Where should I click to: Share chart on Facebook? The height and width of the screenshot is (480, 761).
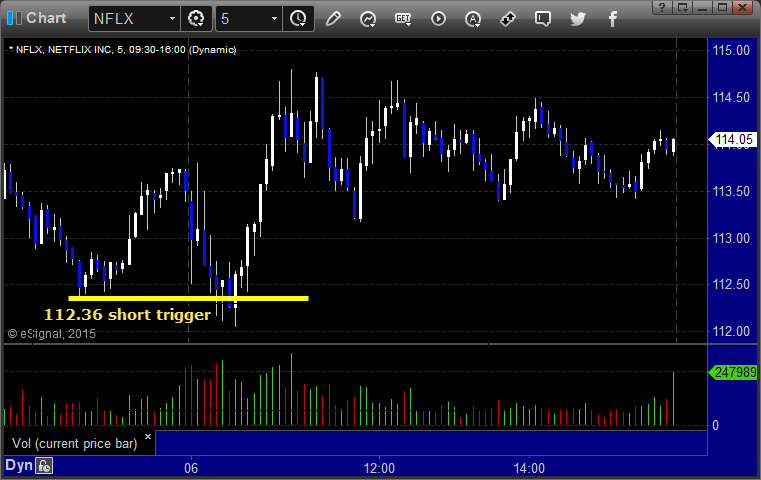click(x=612, y=18)
